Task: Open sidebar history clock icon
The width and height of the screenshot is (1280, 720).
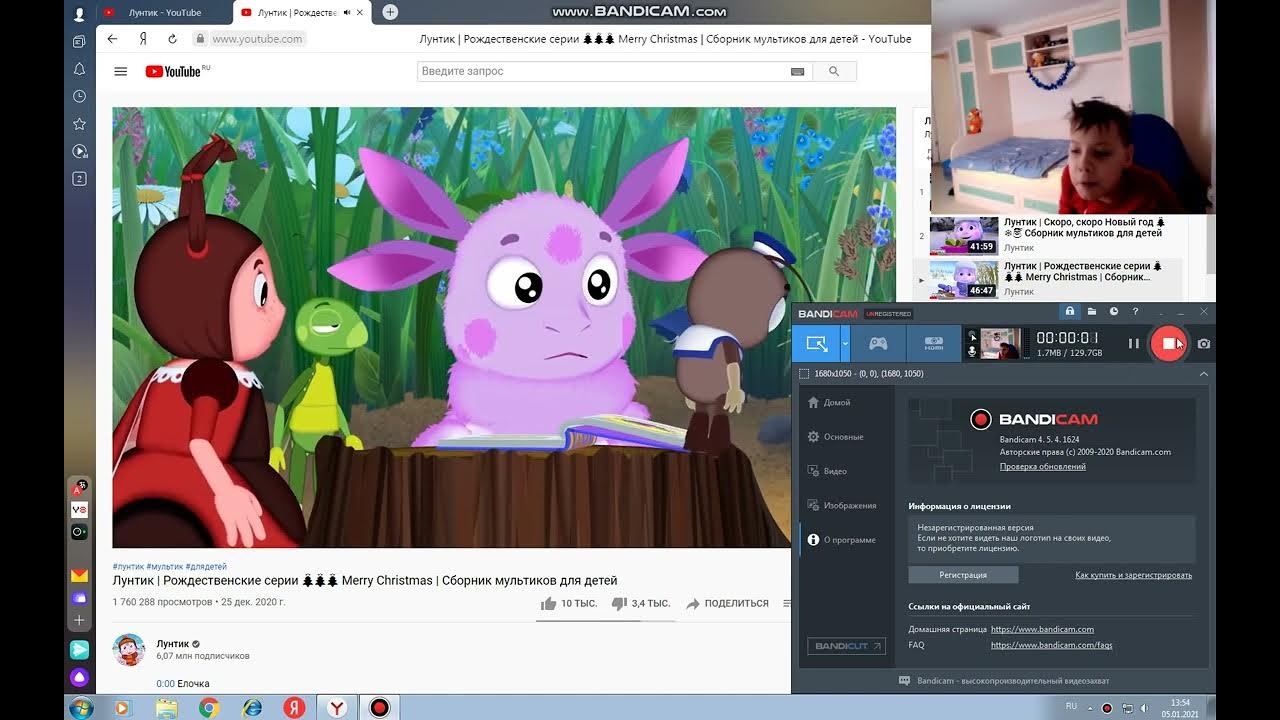Action: 79,96
